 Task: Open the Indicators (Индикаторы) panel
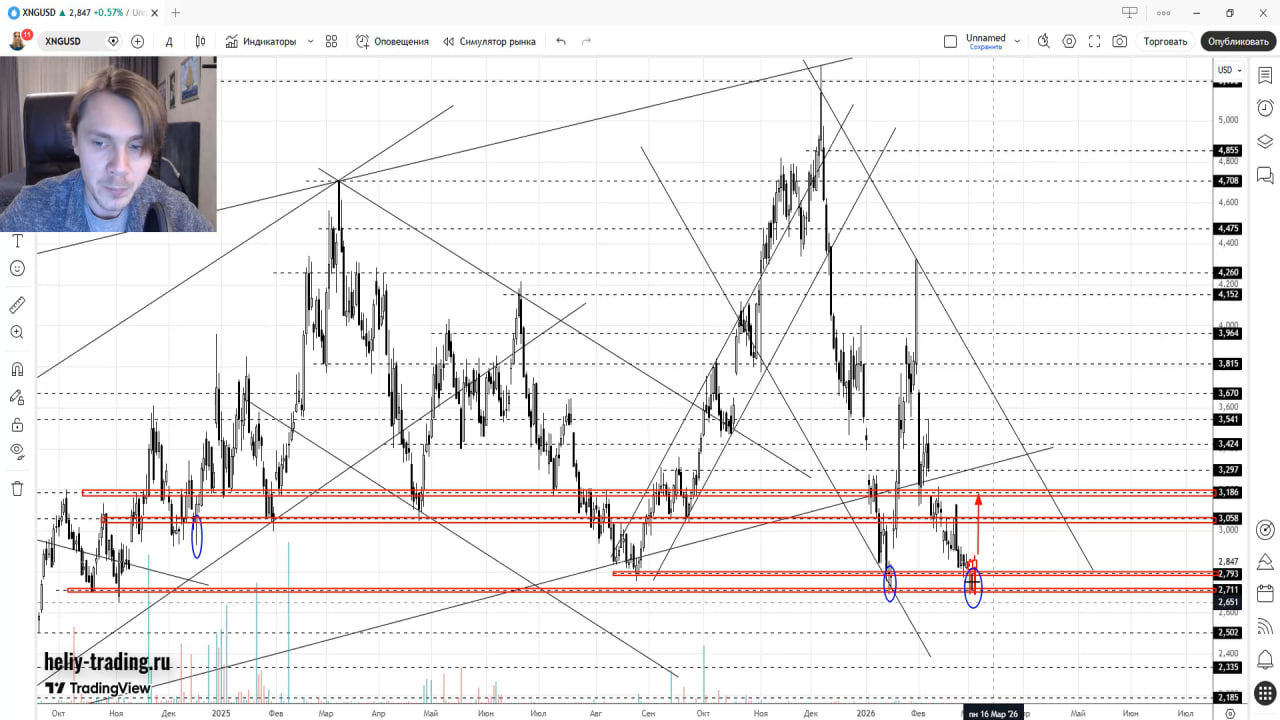[x=261, y=41]
